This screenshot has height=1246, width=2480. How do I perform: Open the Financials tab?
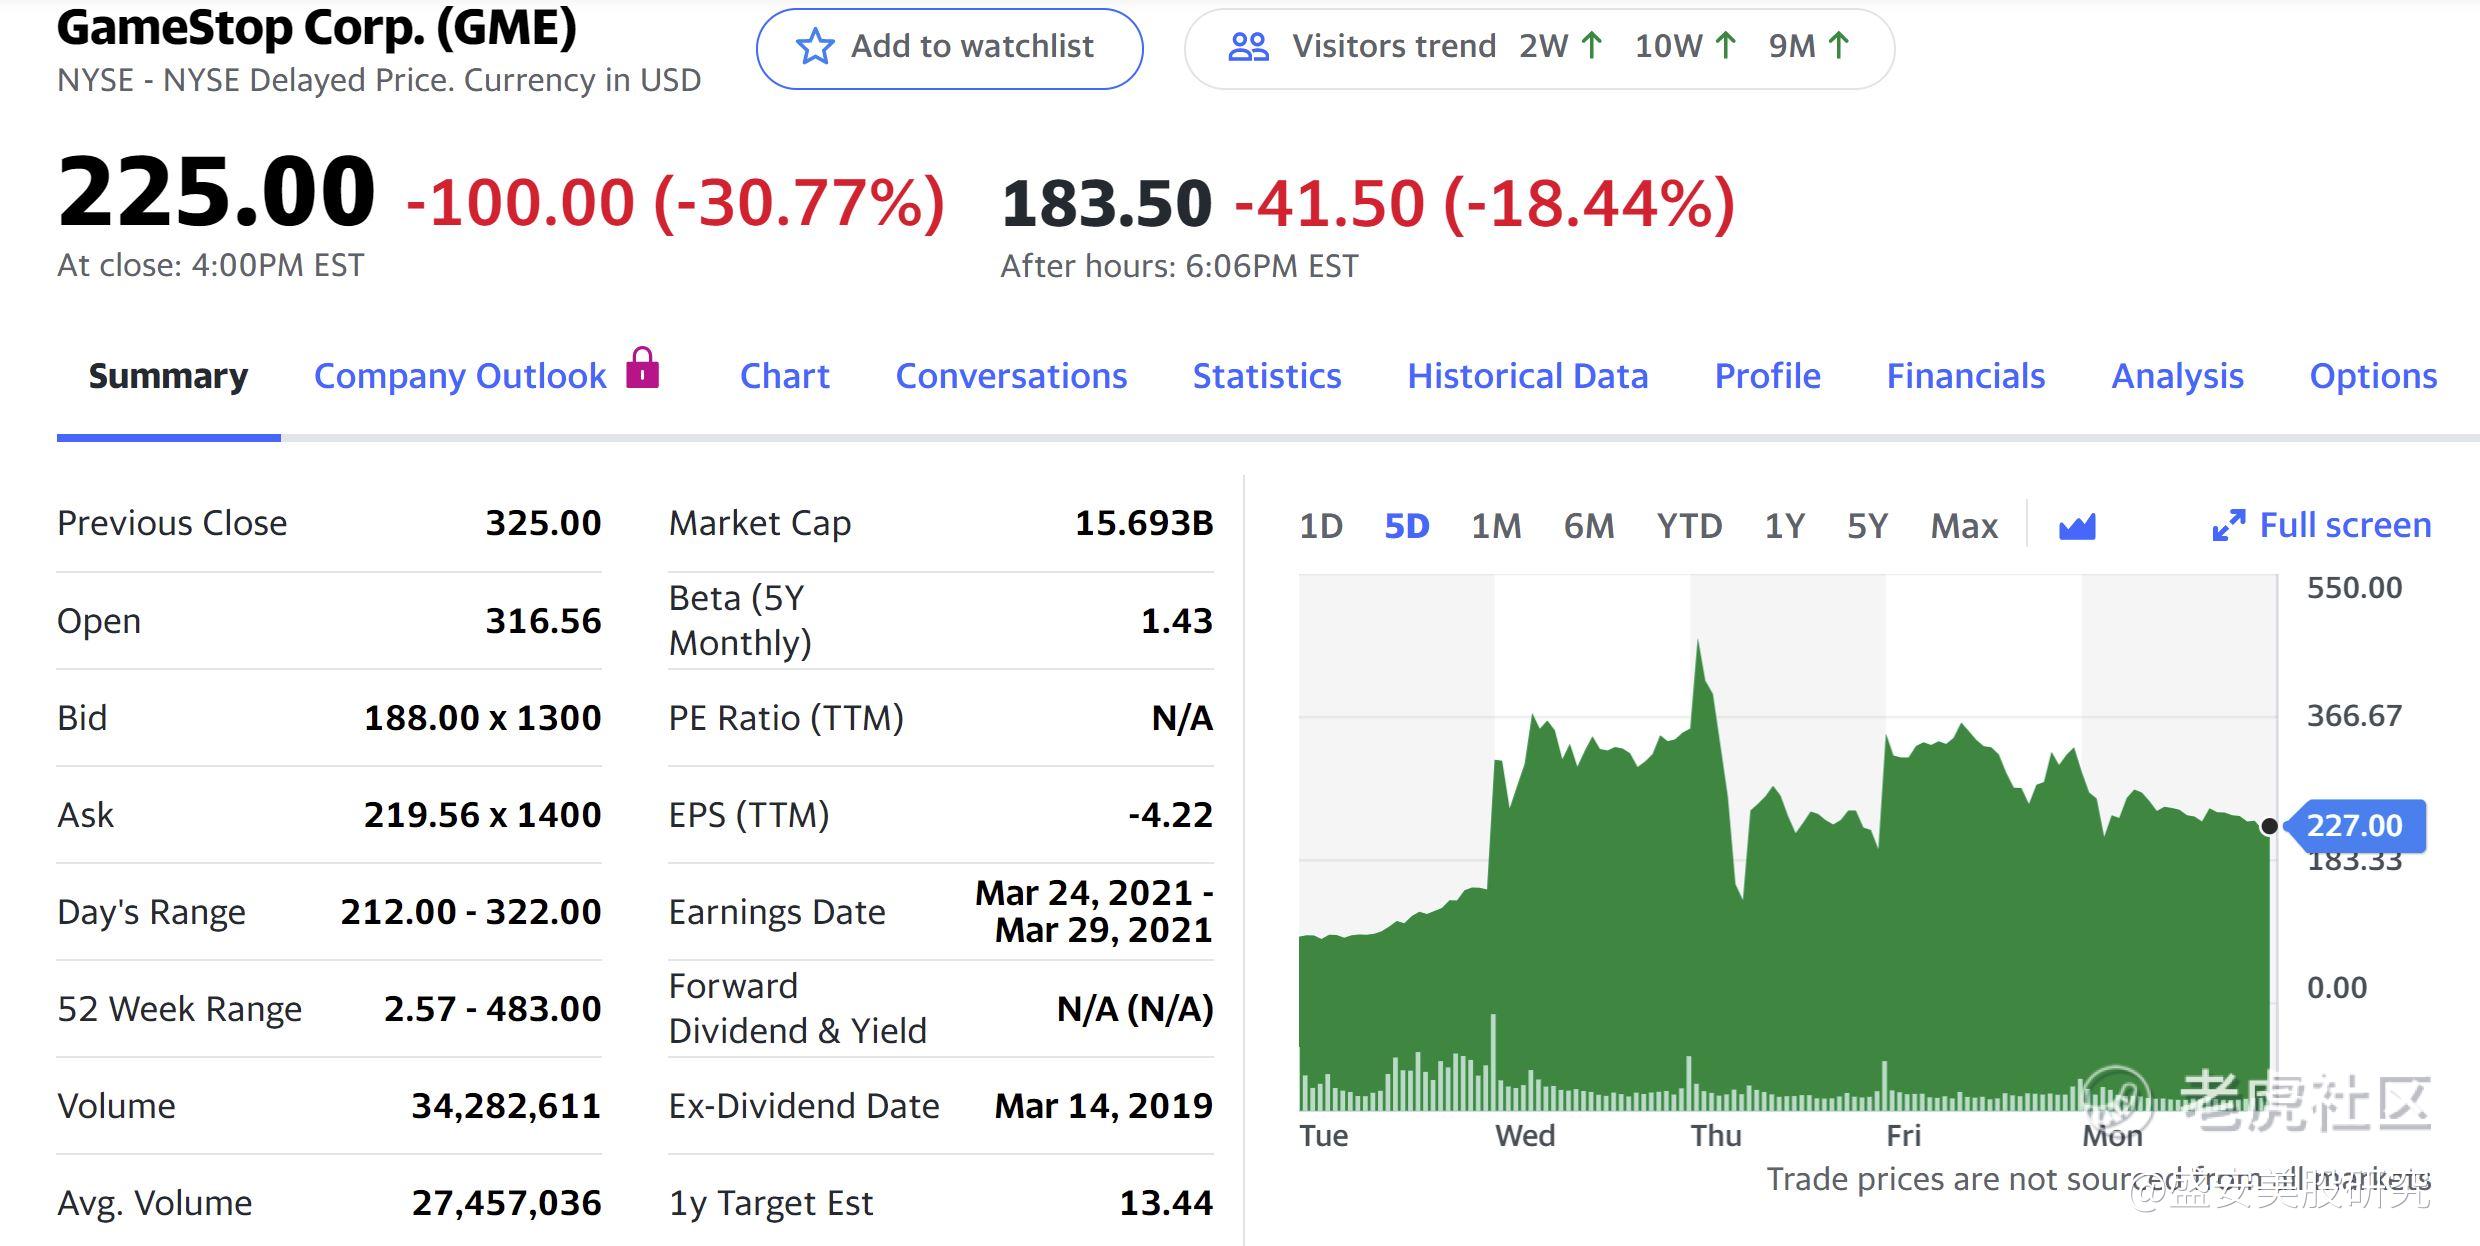coord(1966,376)
